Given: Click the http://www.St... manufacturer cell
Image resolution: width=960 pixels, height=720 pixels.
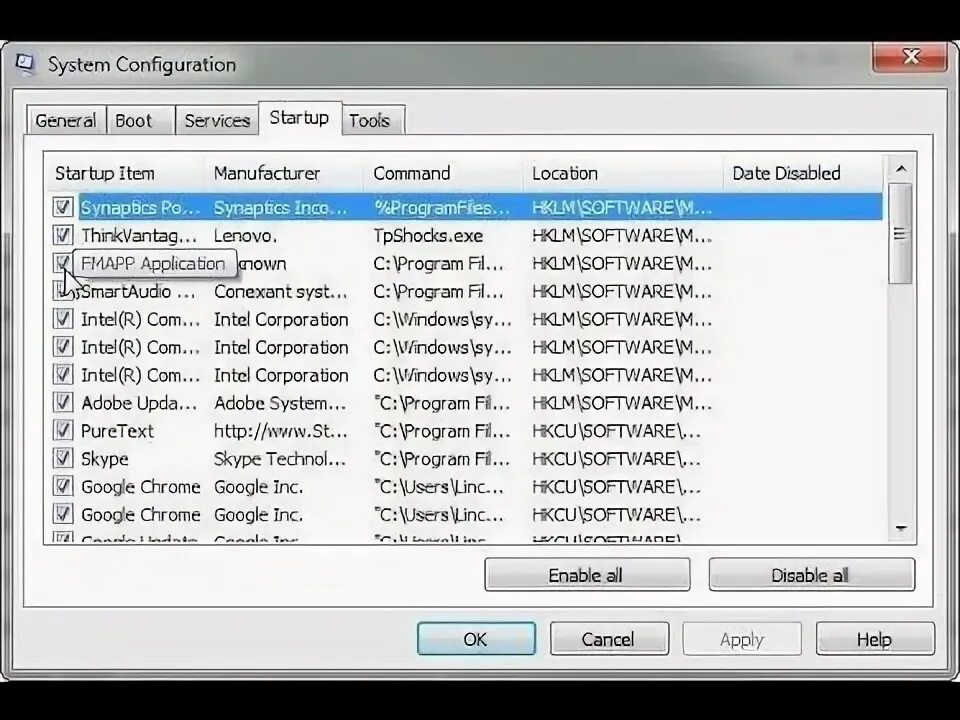Looking at the screenshot, I should (x=280, y=432).
